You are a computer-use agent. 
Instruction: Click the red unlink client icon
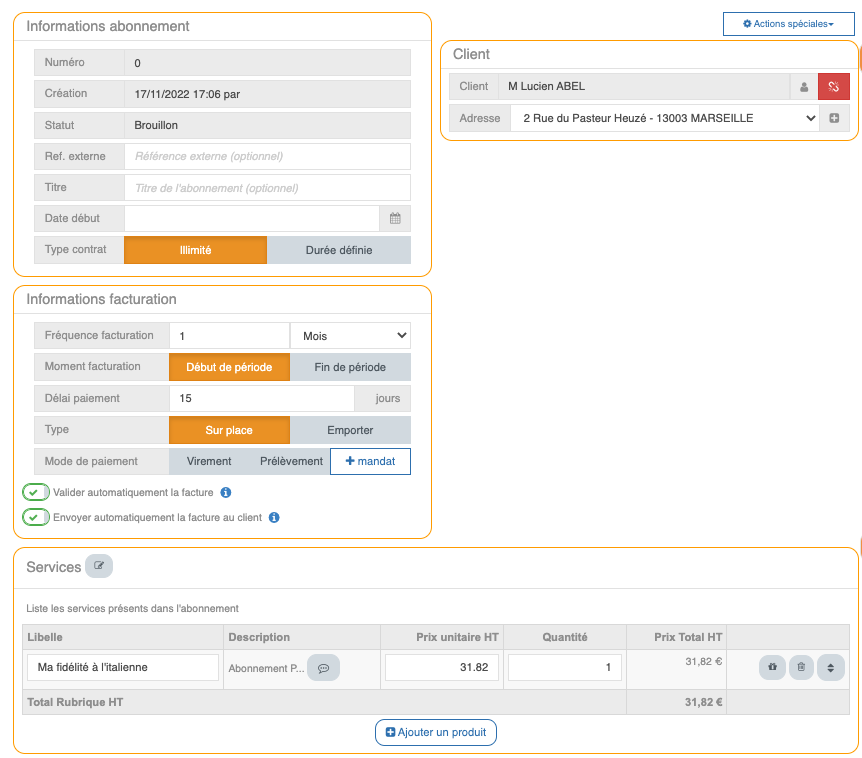pos(833,87)
